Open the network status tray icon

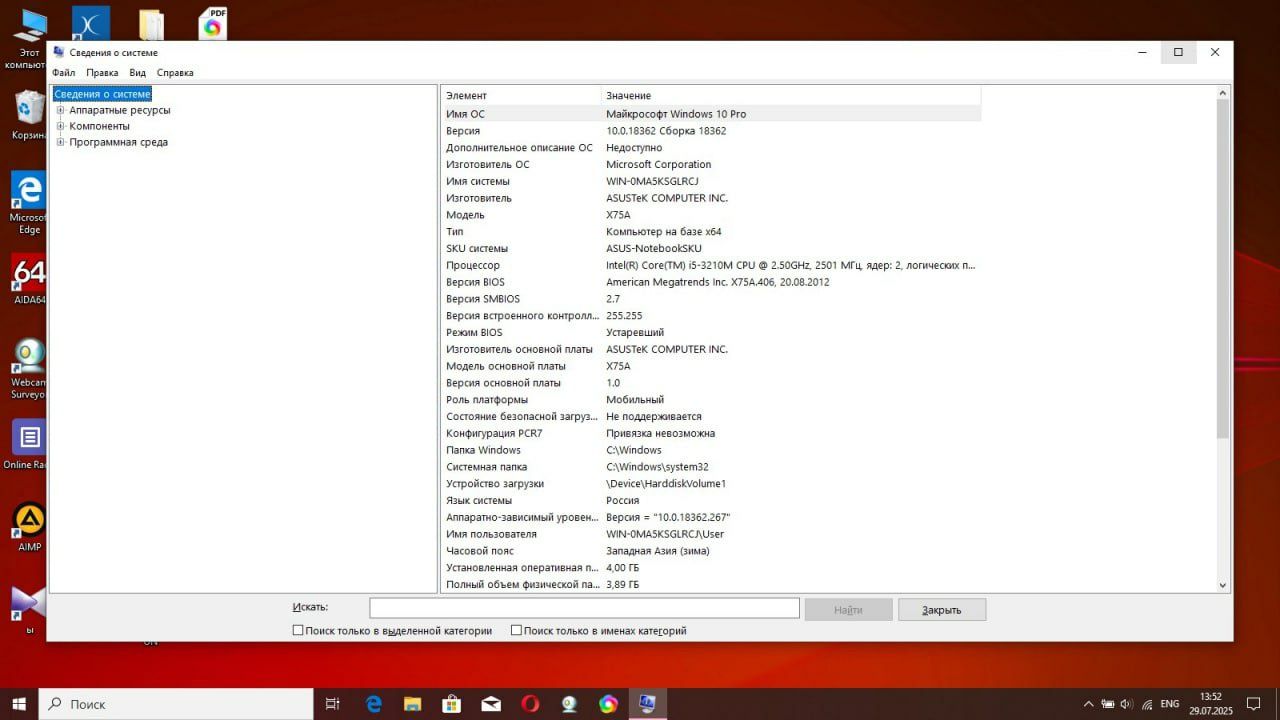point(1147,704)
